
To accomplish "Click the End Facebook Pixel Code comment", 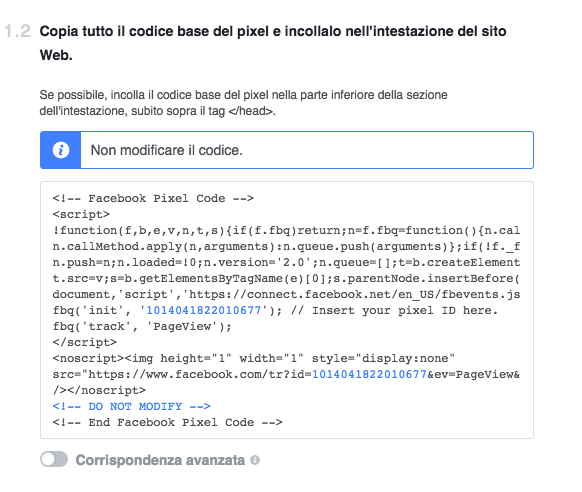I will point(167,422).
